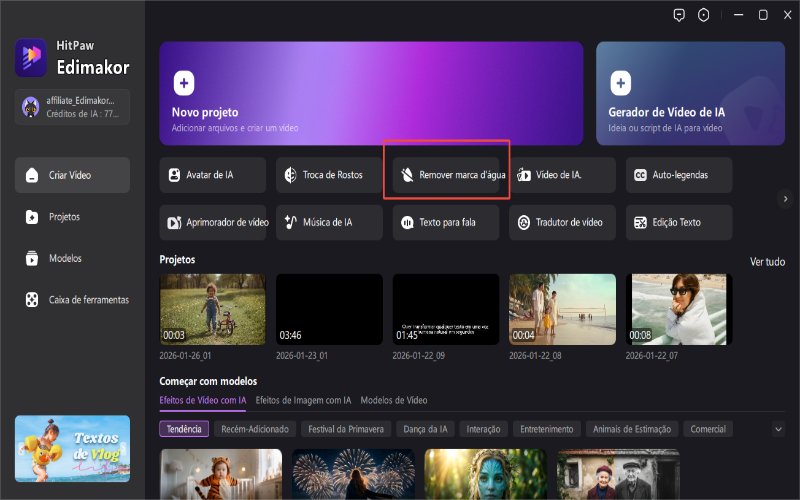800x500 pixels.
Task: Go to Projetos in sidebar
Action: tap(64, 216)
